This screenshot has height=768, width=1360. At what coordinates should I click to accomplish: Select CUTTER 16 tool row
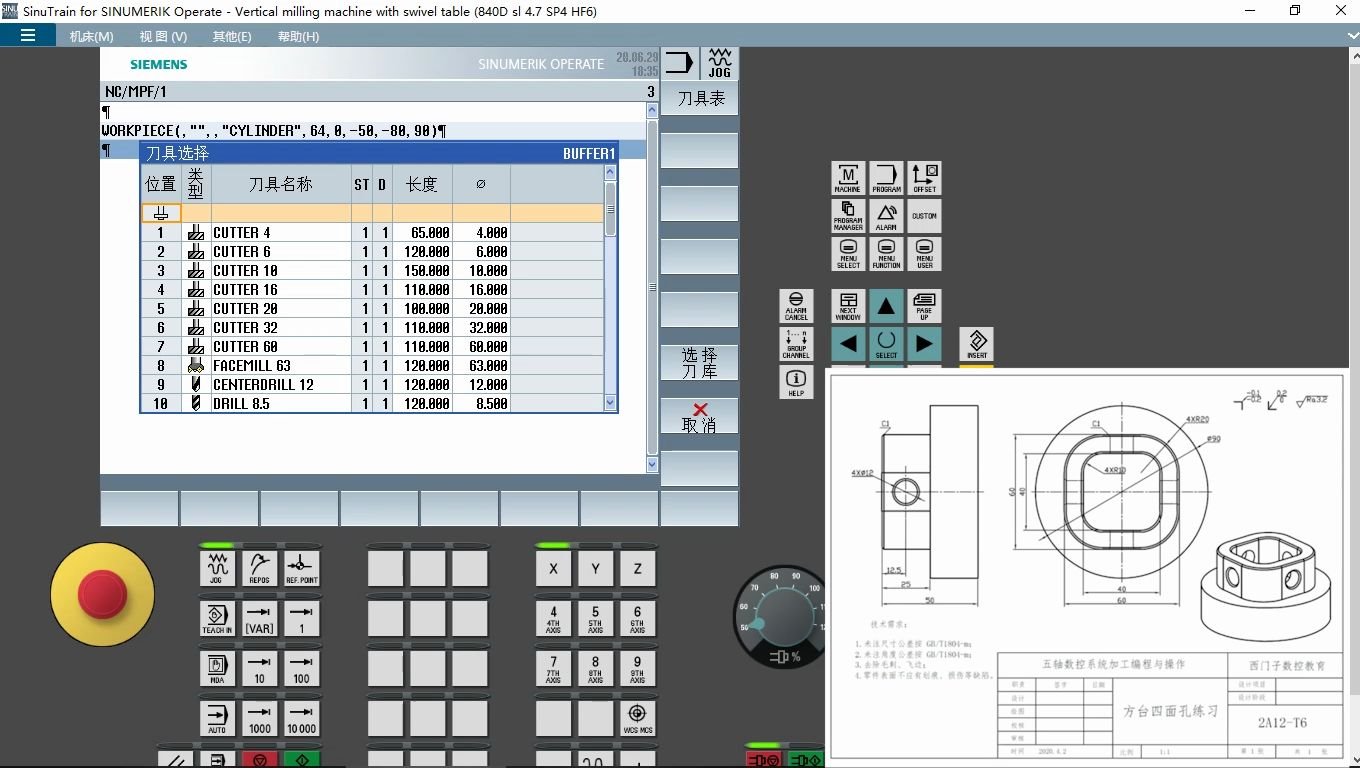pyautogui.click(x=372, y=289)
